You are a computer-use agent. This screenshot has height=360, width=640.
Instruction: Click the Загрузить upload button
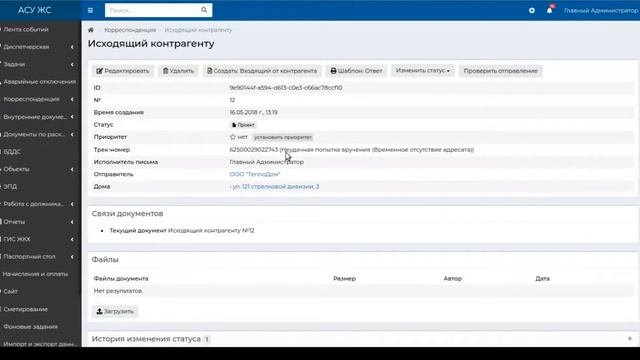pyautogui.click(x=115, y=311)
